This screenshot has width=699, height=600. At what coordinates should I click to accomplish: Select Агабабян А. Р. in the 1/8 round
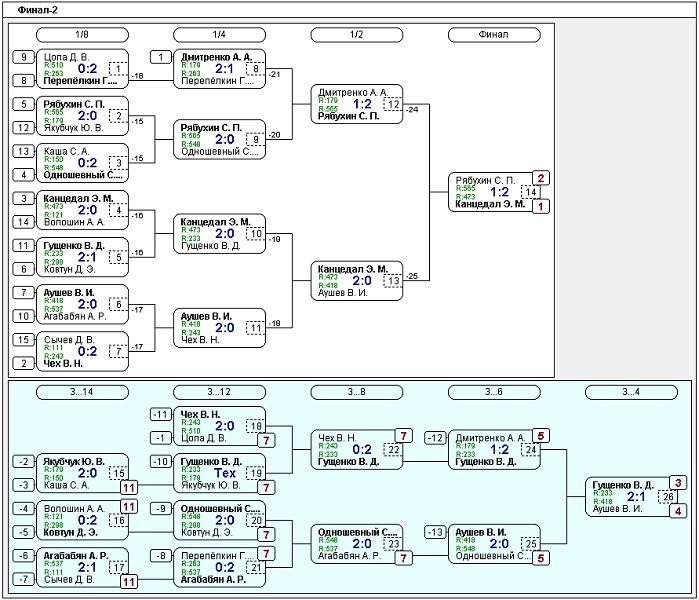coord(74,316)
